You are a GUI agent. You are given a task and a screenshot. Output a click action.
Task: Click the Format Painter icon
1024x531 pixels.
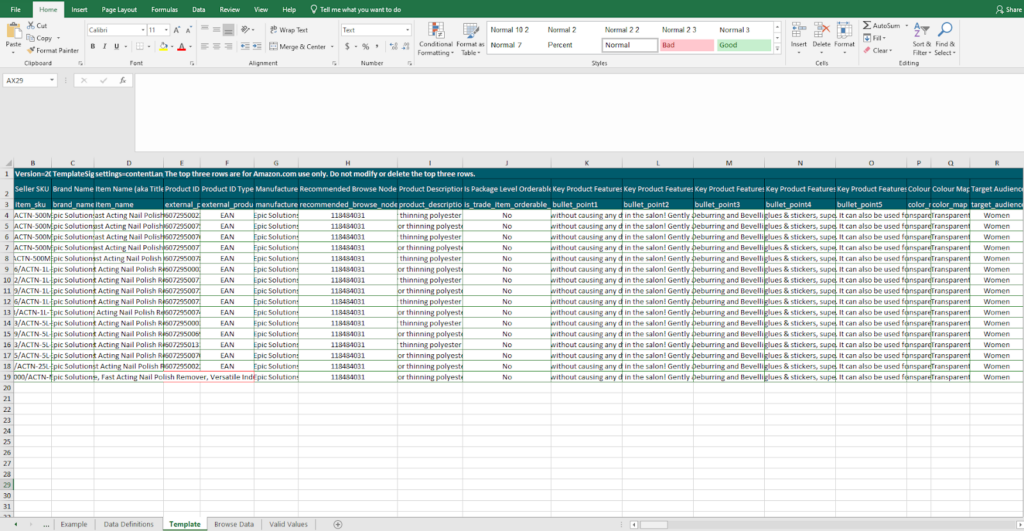point(30,50)
